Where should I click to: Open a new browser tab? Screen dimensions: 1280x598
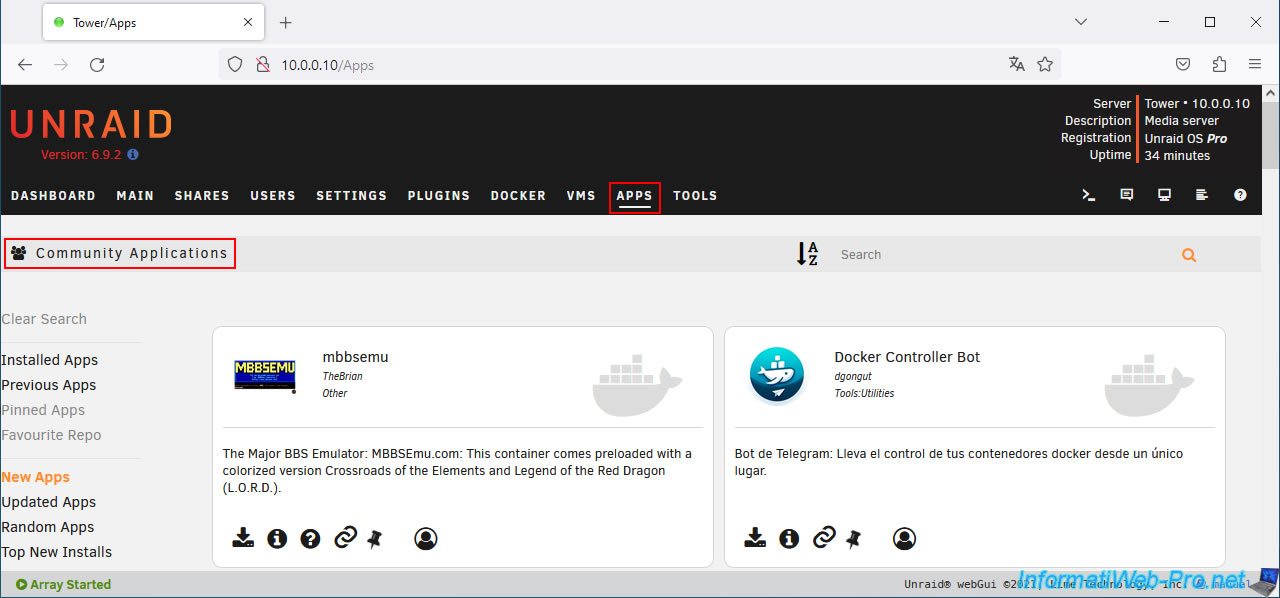click(286, 22)
